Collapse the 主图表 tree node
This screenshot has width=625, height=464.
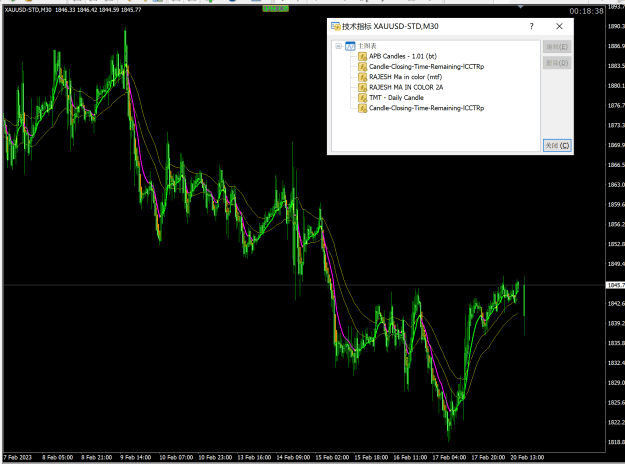[338, 46]
